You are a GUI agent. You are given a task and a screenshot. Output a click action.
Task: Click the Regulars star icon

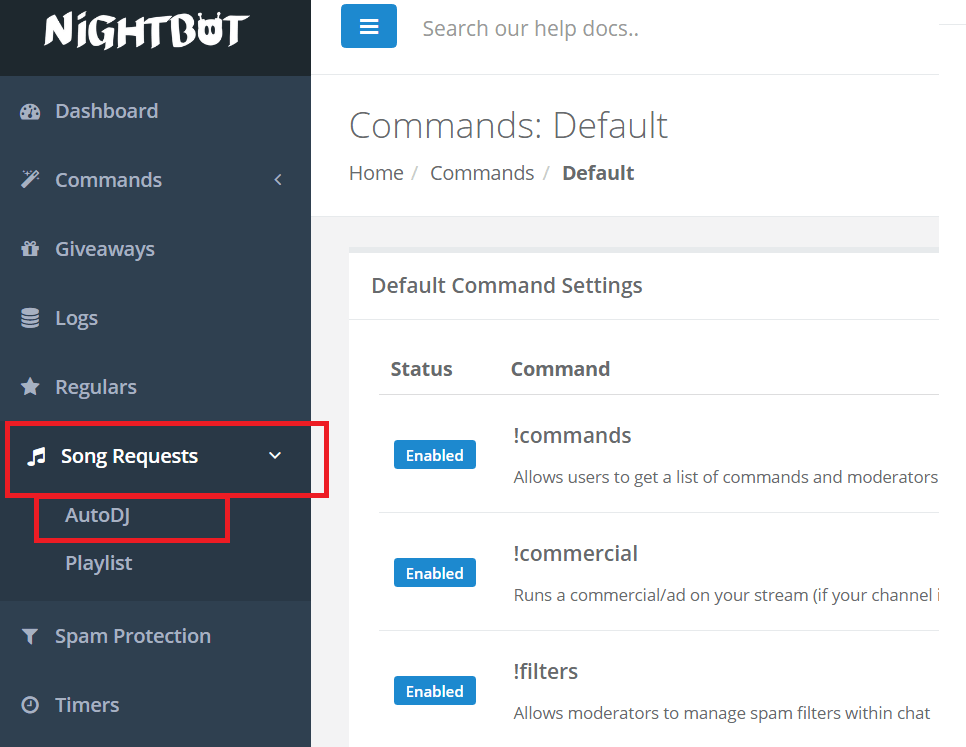pos(30,387)
